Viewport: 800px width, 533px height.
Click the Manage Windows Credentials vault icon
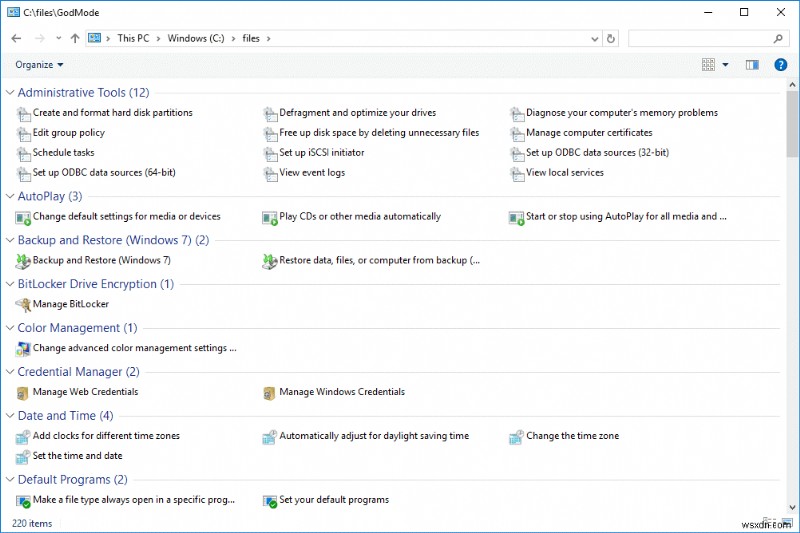pos(269,393)
